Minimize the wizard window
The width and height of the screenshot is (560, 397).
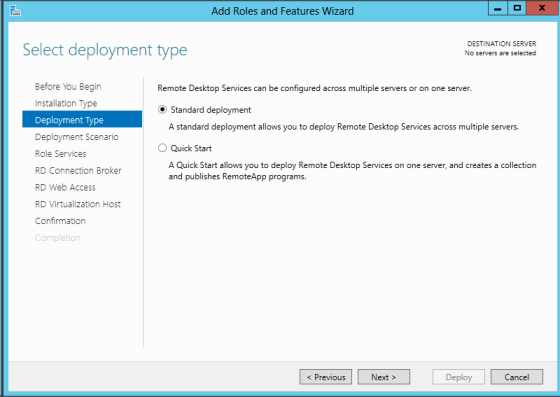tap(498, 8)
